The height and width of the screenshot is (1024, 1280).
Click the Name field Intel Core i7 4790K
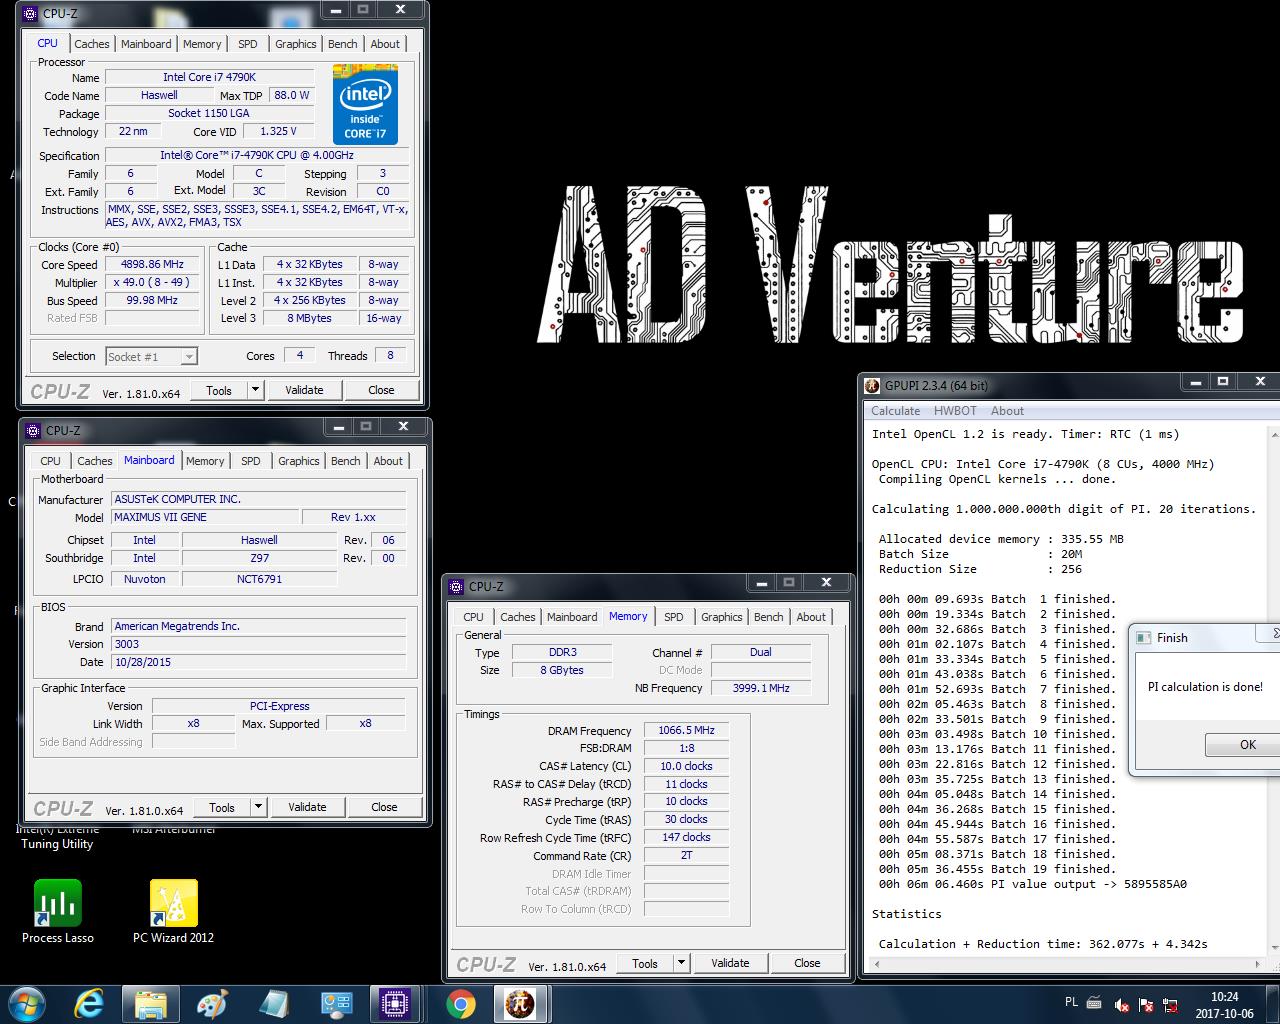click(209, 77)
